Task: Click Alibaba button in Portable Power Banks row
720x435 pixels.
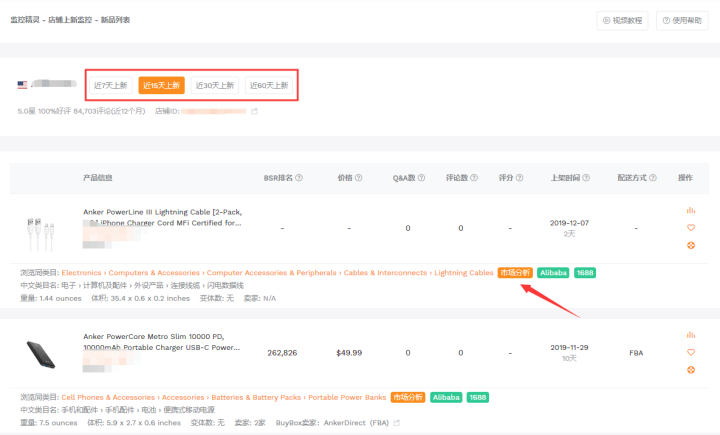Action: pyautogui.click(x=446, y=397)
